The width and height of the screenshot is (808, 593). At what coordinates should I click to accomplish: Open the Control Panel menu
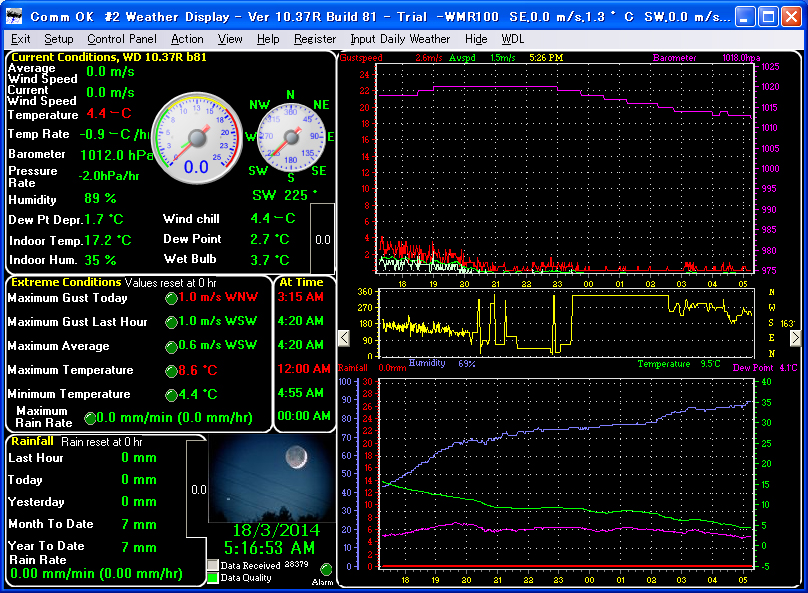coord(122,39)
